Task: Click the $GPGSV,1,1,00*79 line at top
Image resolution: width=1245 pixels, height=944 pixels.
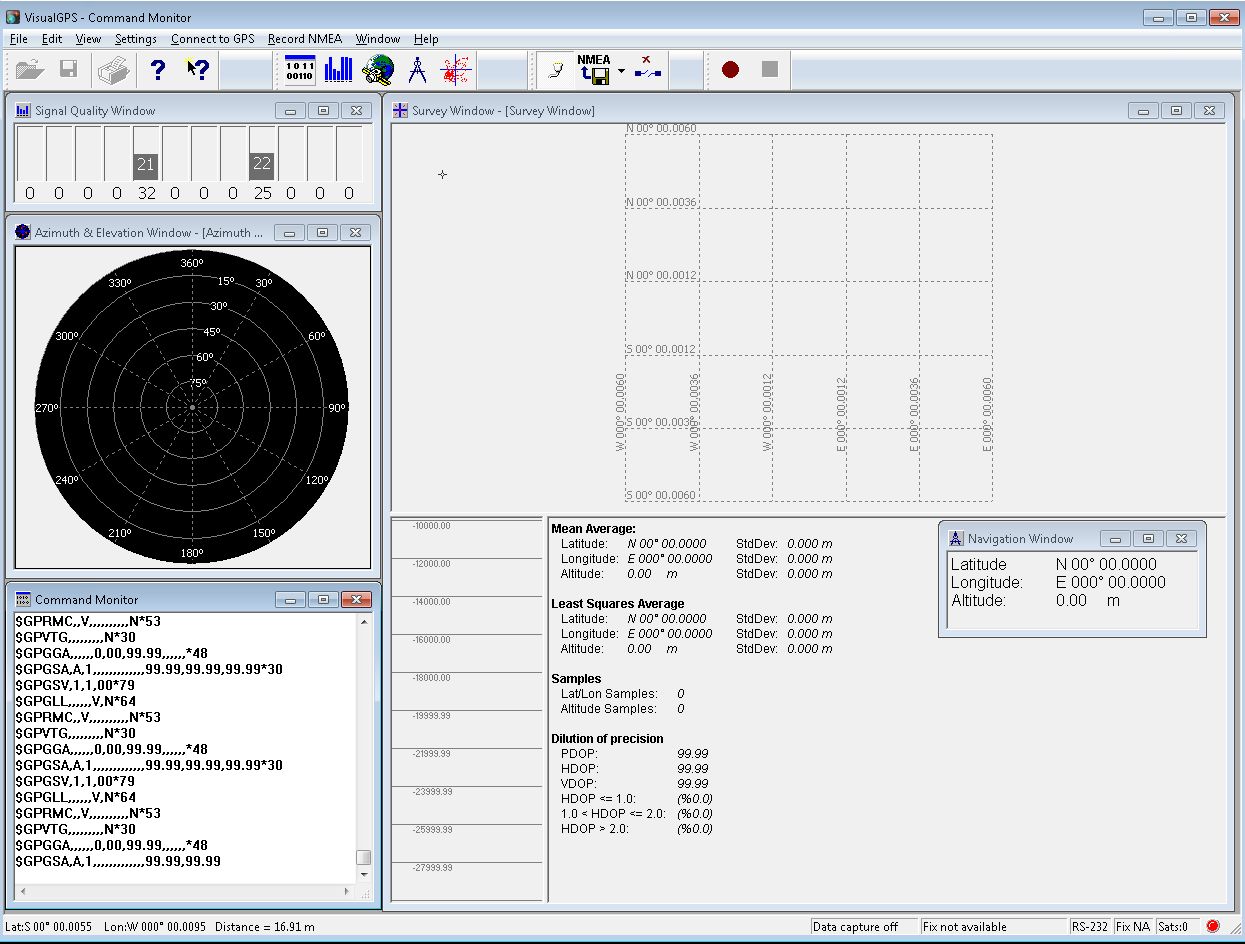Action: 75,685
